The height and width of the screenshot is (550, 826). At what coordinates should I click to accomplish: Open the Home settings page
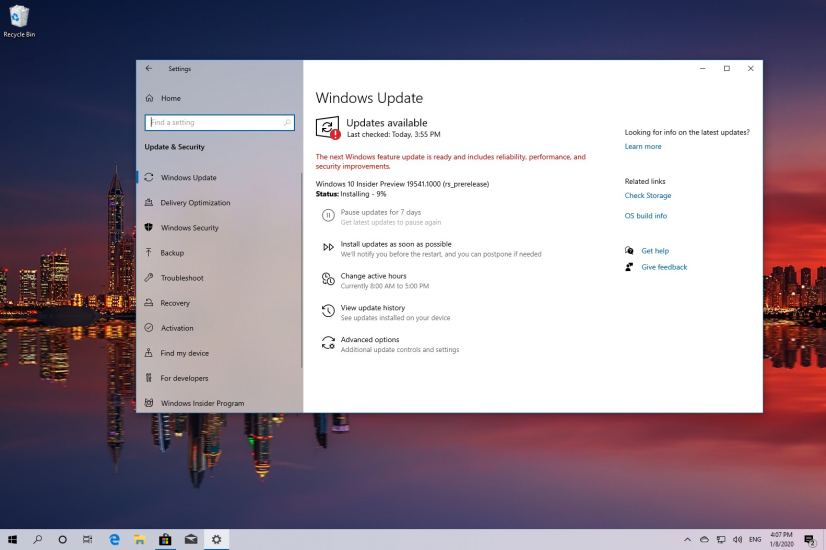(x=171, y=98)
